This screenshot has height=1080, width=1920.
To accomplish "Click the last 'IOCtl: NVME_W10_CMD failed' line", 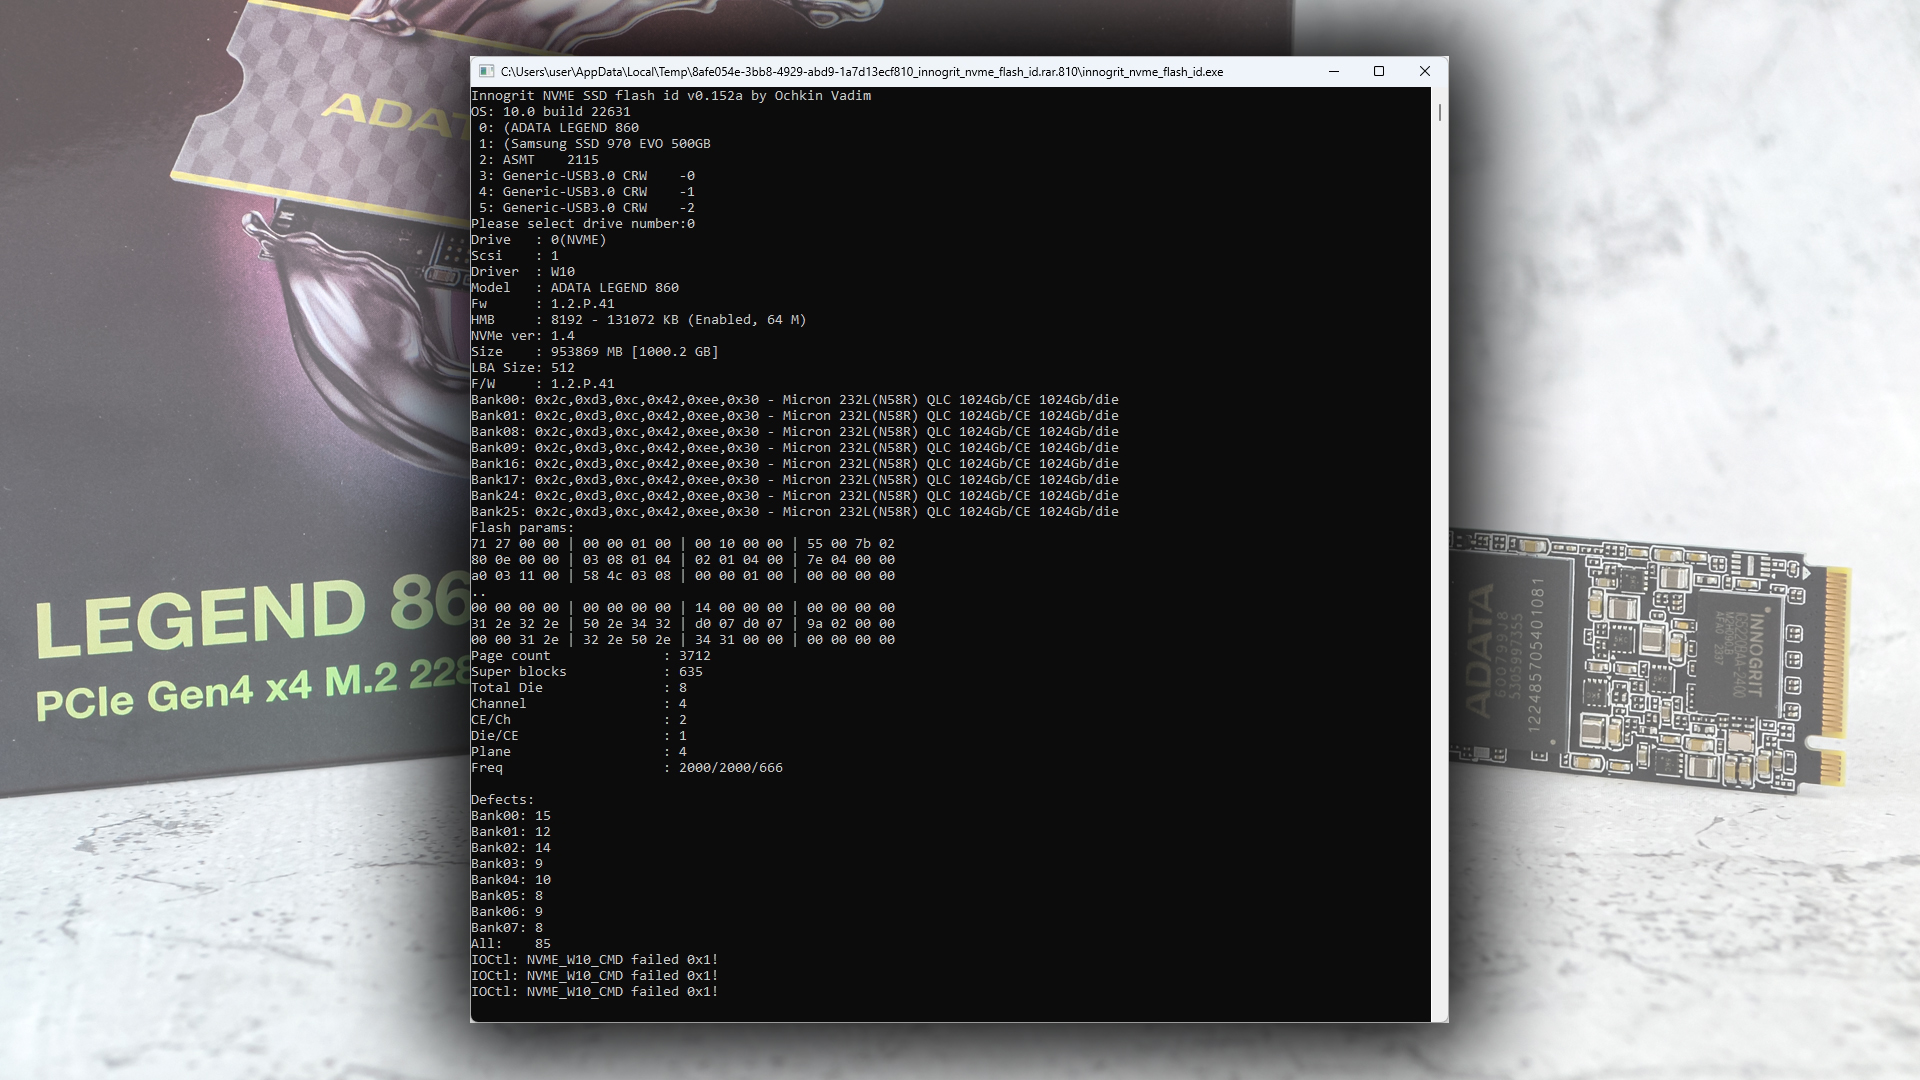I will coord(595,992).
